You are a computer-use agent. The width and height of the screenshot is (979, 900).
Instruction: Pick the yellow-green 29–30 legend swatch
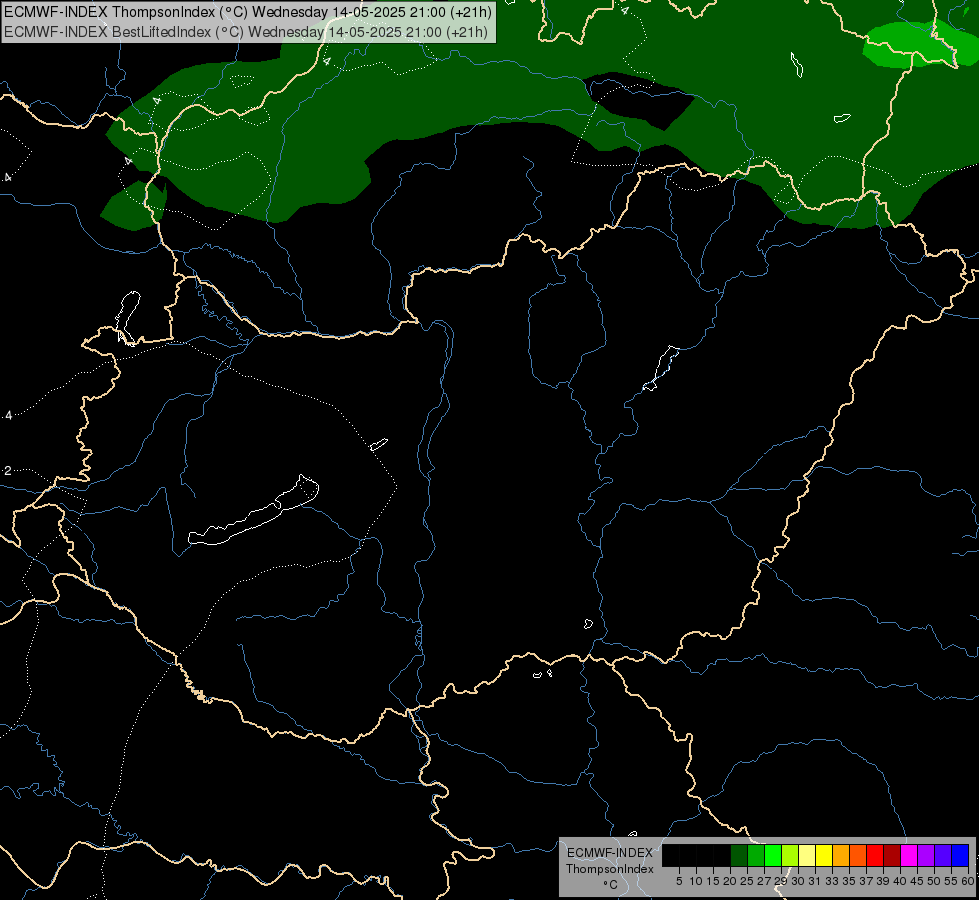[x=790, y=855]
